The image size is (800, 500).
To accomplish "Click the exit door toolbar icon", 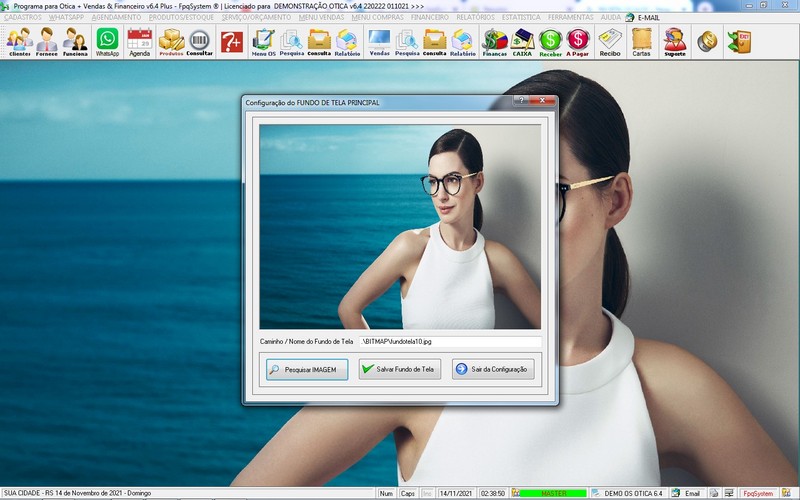I will [739, 42].
